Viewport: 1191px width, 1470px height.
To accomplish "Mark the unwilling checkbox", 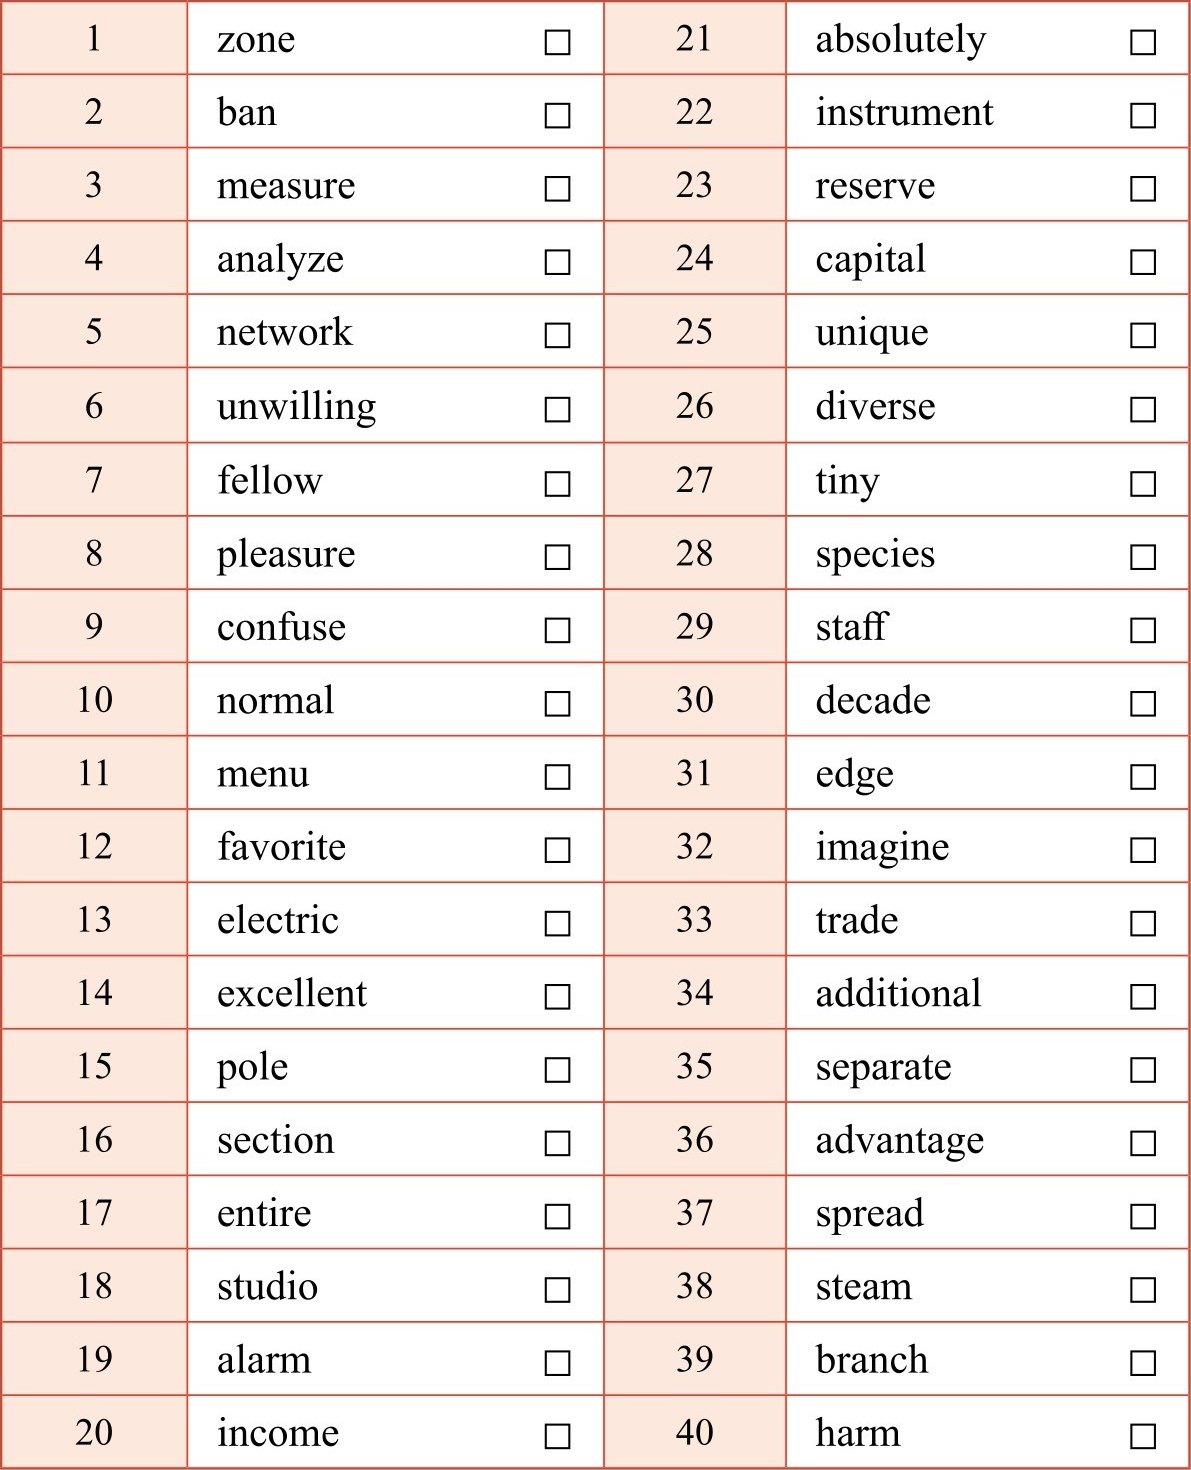I will tap(557, 409).
